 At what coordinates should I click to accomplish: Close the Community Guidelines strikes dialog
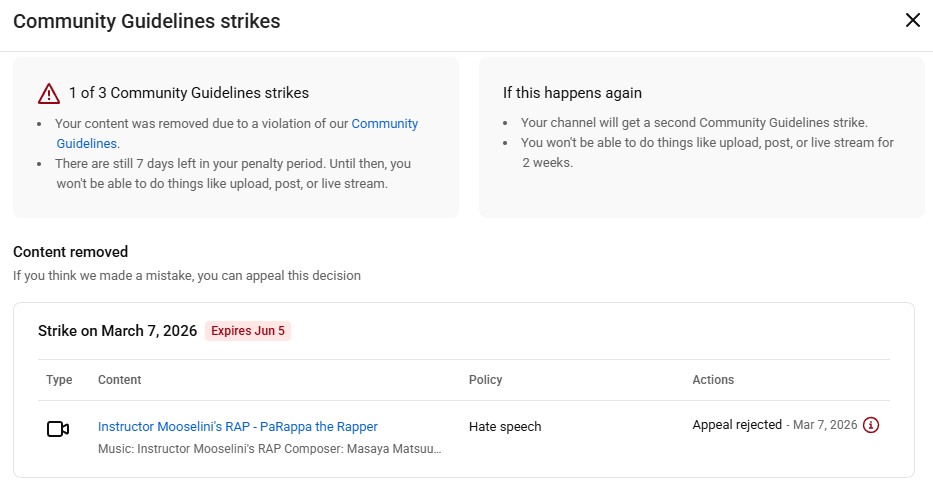coord(912,20)
